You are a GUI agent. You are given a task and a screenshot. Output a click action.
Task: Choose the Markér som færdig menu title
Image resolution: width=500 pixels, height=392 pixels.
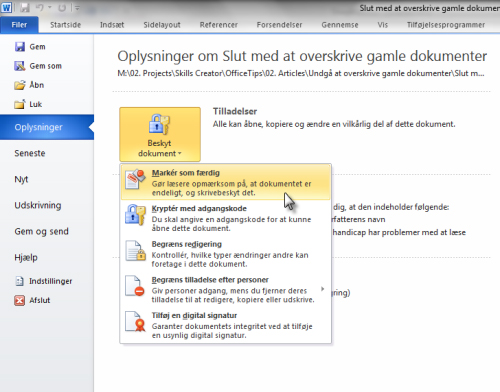pyautogui.click(x=186, y=173)
